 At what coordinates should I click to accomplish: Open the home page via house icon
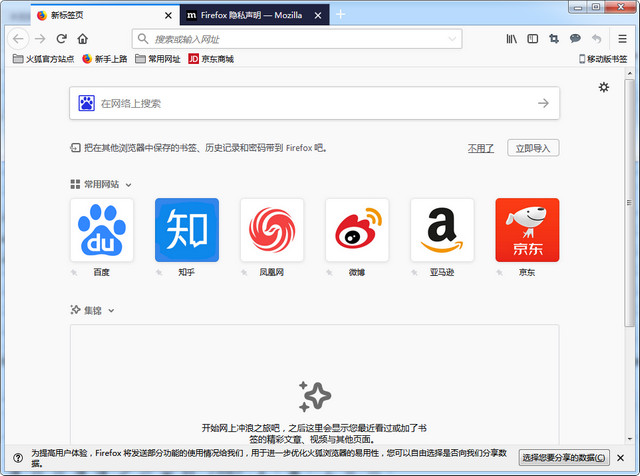point(83,39)
